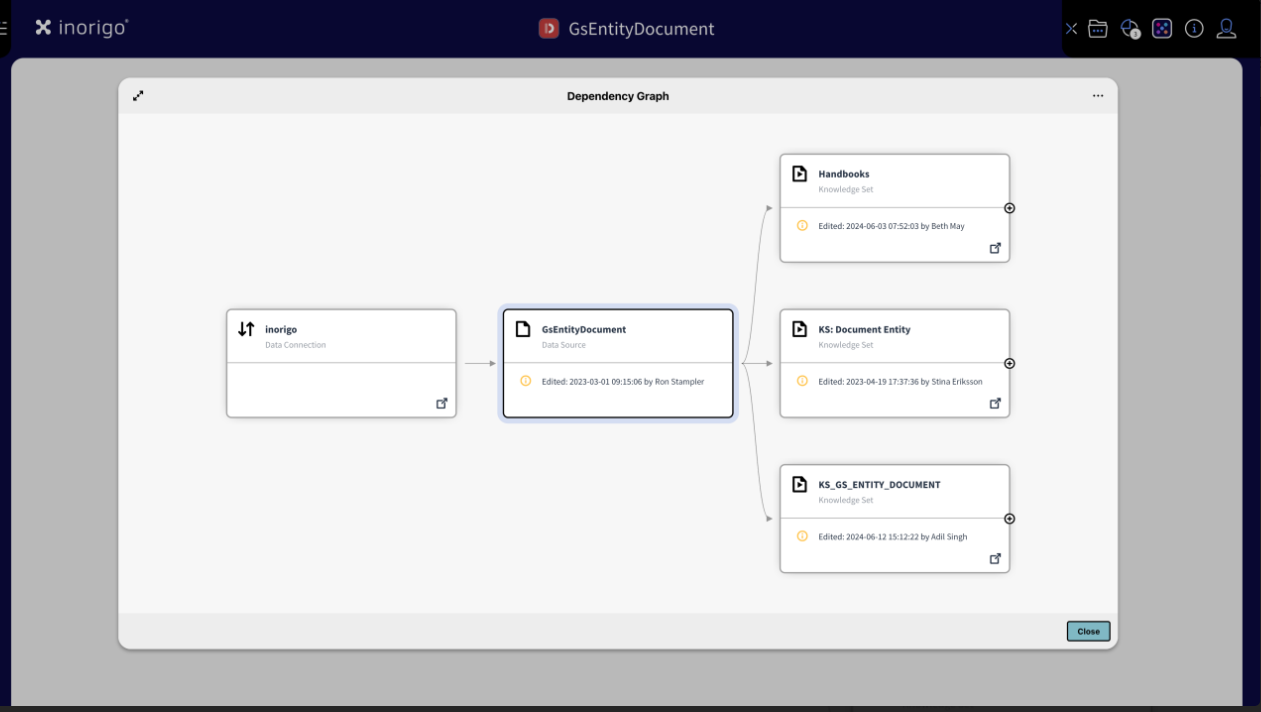Expand KS: Document Entity node with plus button
Screen dimensions: 1261x712
click(x=1009, y=363)
